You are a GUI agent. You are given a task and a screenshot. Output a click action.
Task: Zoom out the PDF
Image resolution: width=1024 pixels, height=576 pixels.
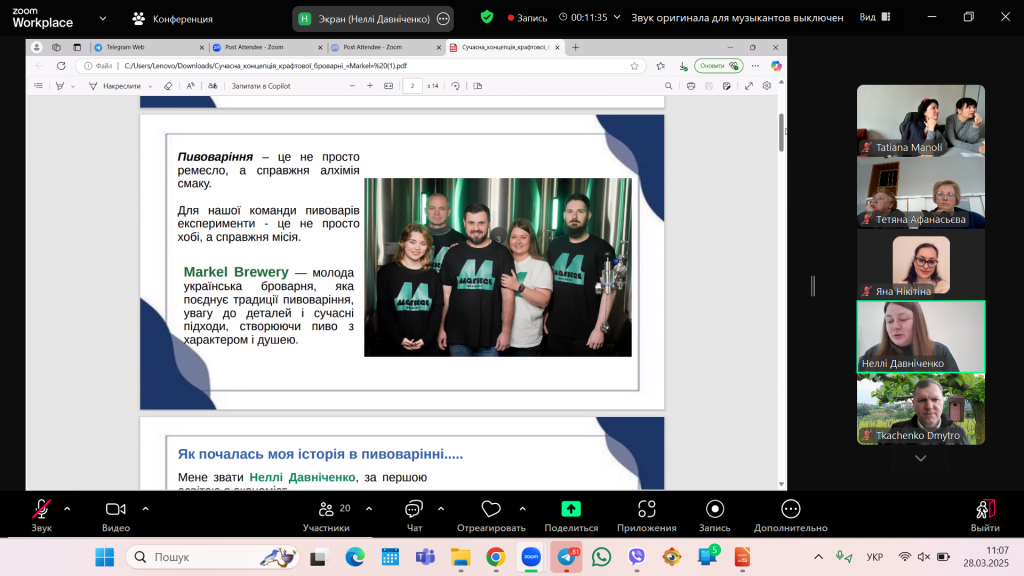[x=352, y=86]
